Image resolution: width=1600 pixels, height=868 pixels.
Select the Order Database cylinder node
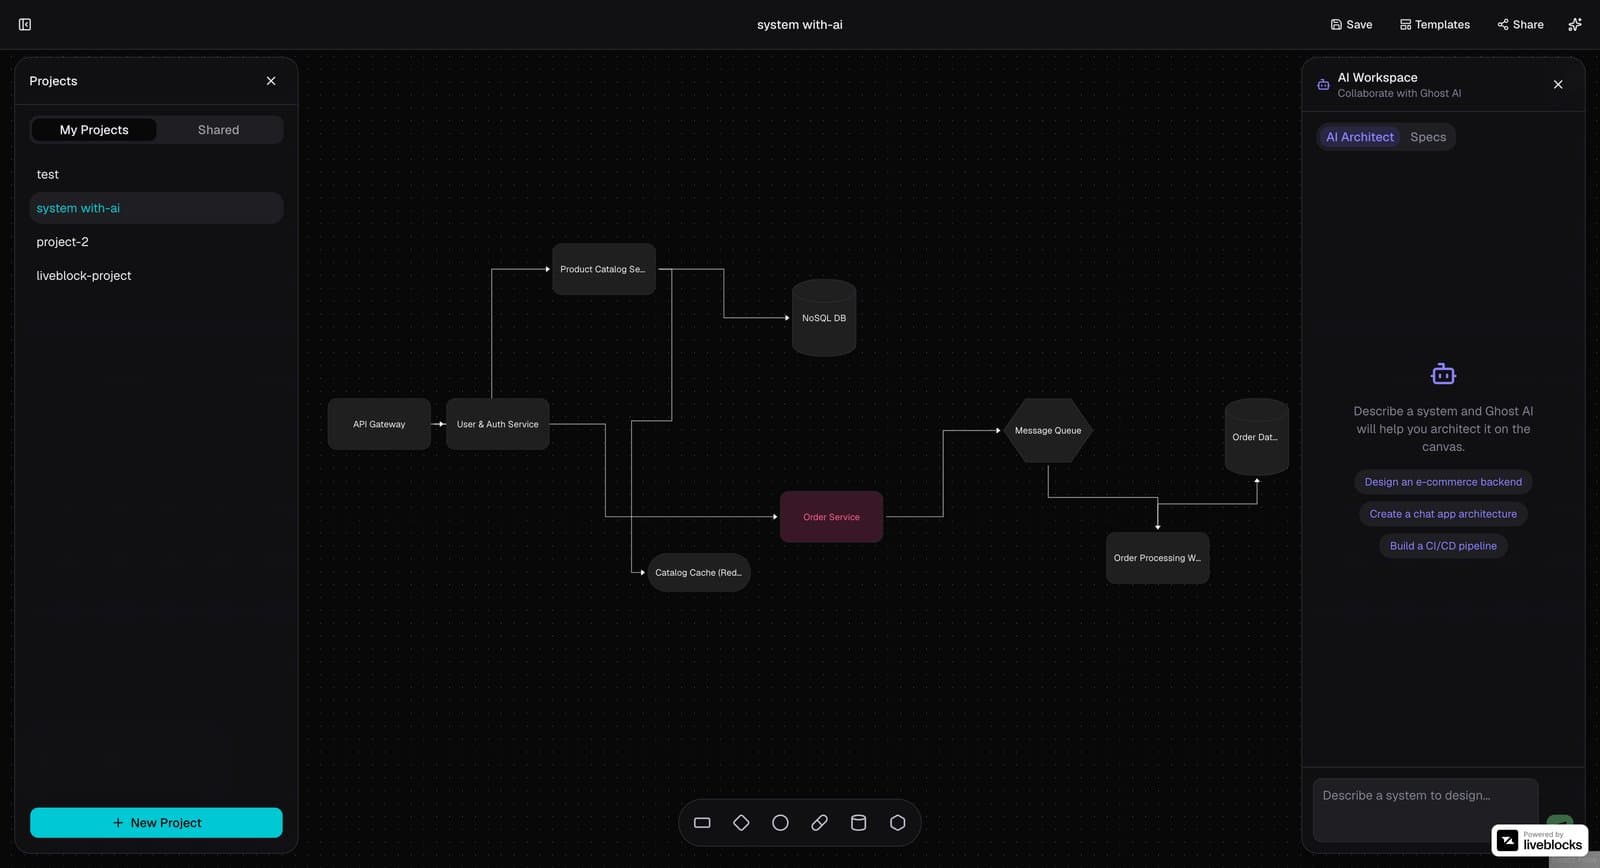click(1256, 437)
